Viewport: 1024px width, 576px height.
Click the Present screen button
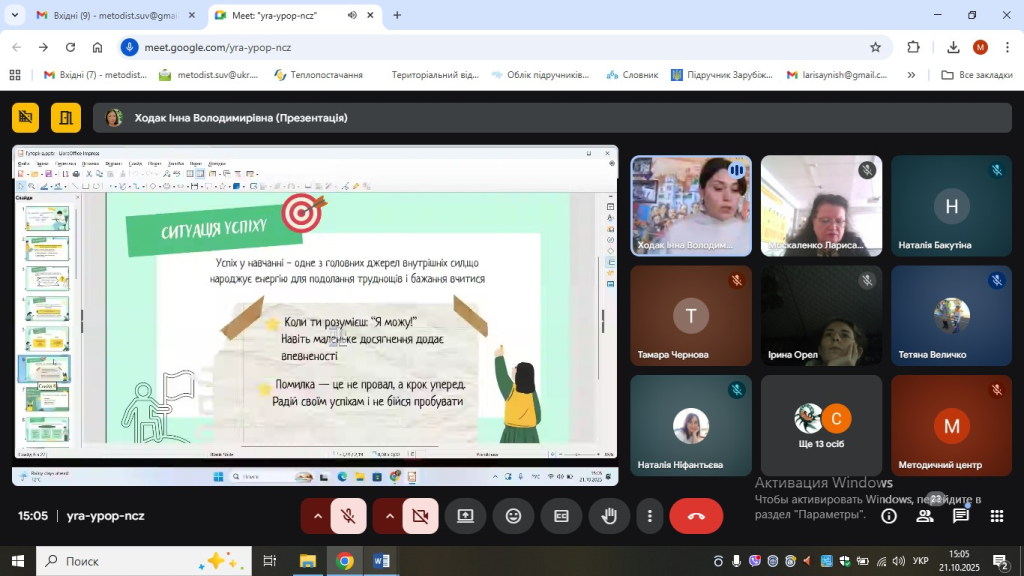tap(465, 516)
